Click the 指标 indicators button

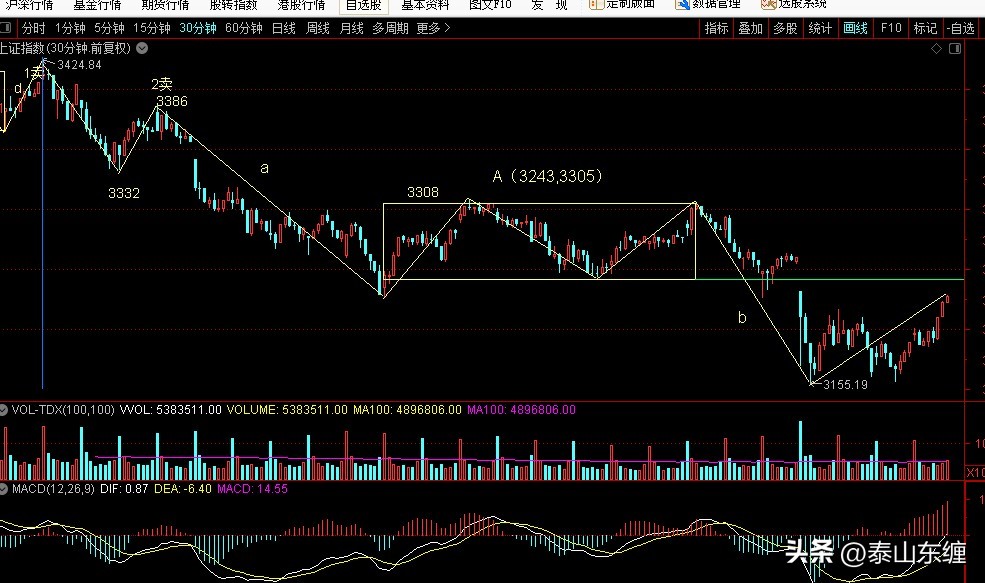(716, 28)
